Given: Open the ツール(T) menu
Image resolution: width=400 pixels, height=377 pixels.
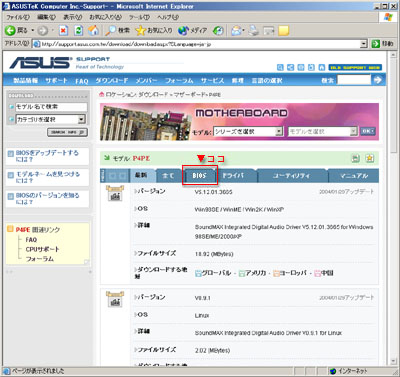Looking at the screenshot, I should (x=140, y=17).
